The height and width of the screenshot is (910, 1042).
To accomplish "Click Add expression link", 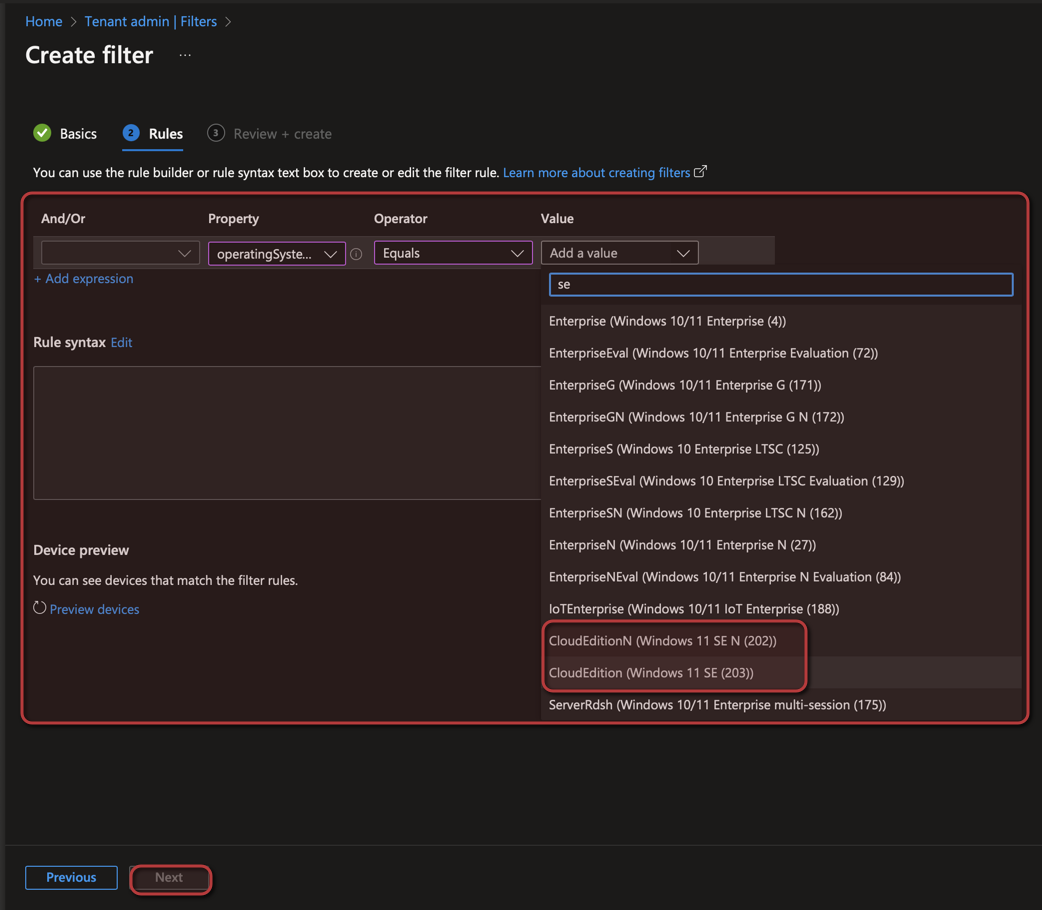I will click(84, 279).
